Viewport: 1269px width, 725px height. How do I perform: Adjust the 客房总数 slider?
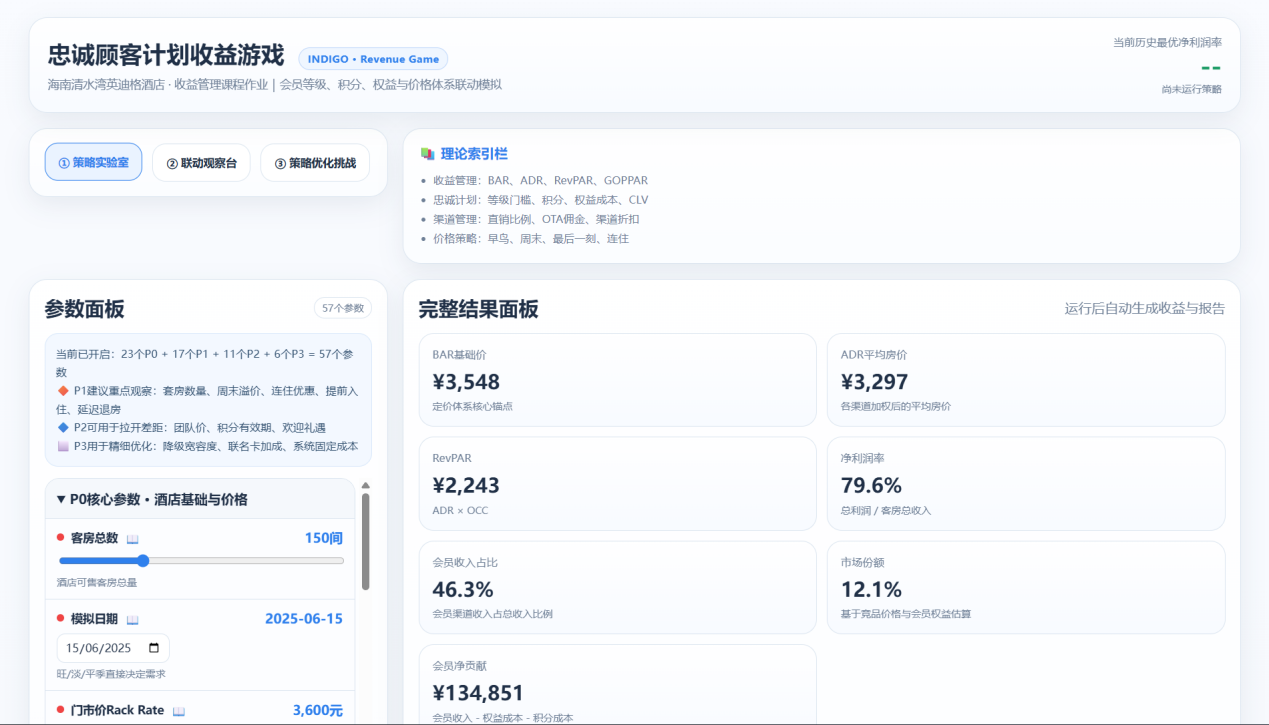[x=201, y=561]
